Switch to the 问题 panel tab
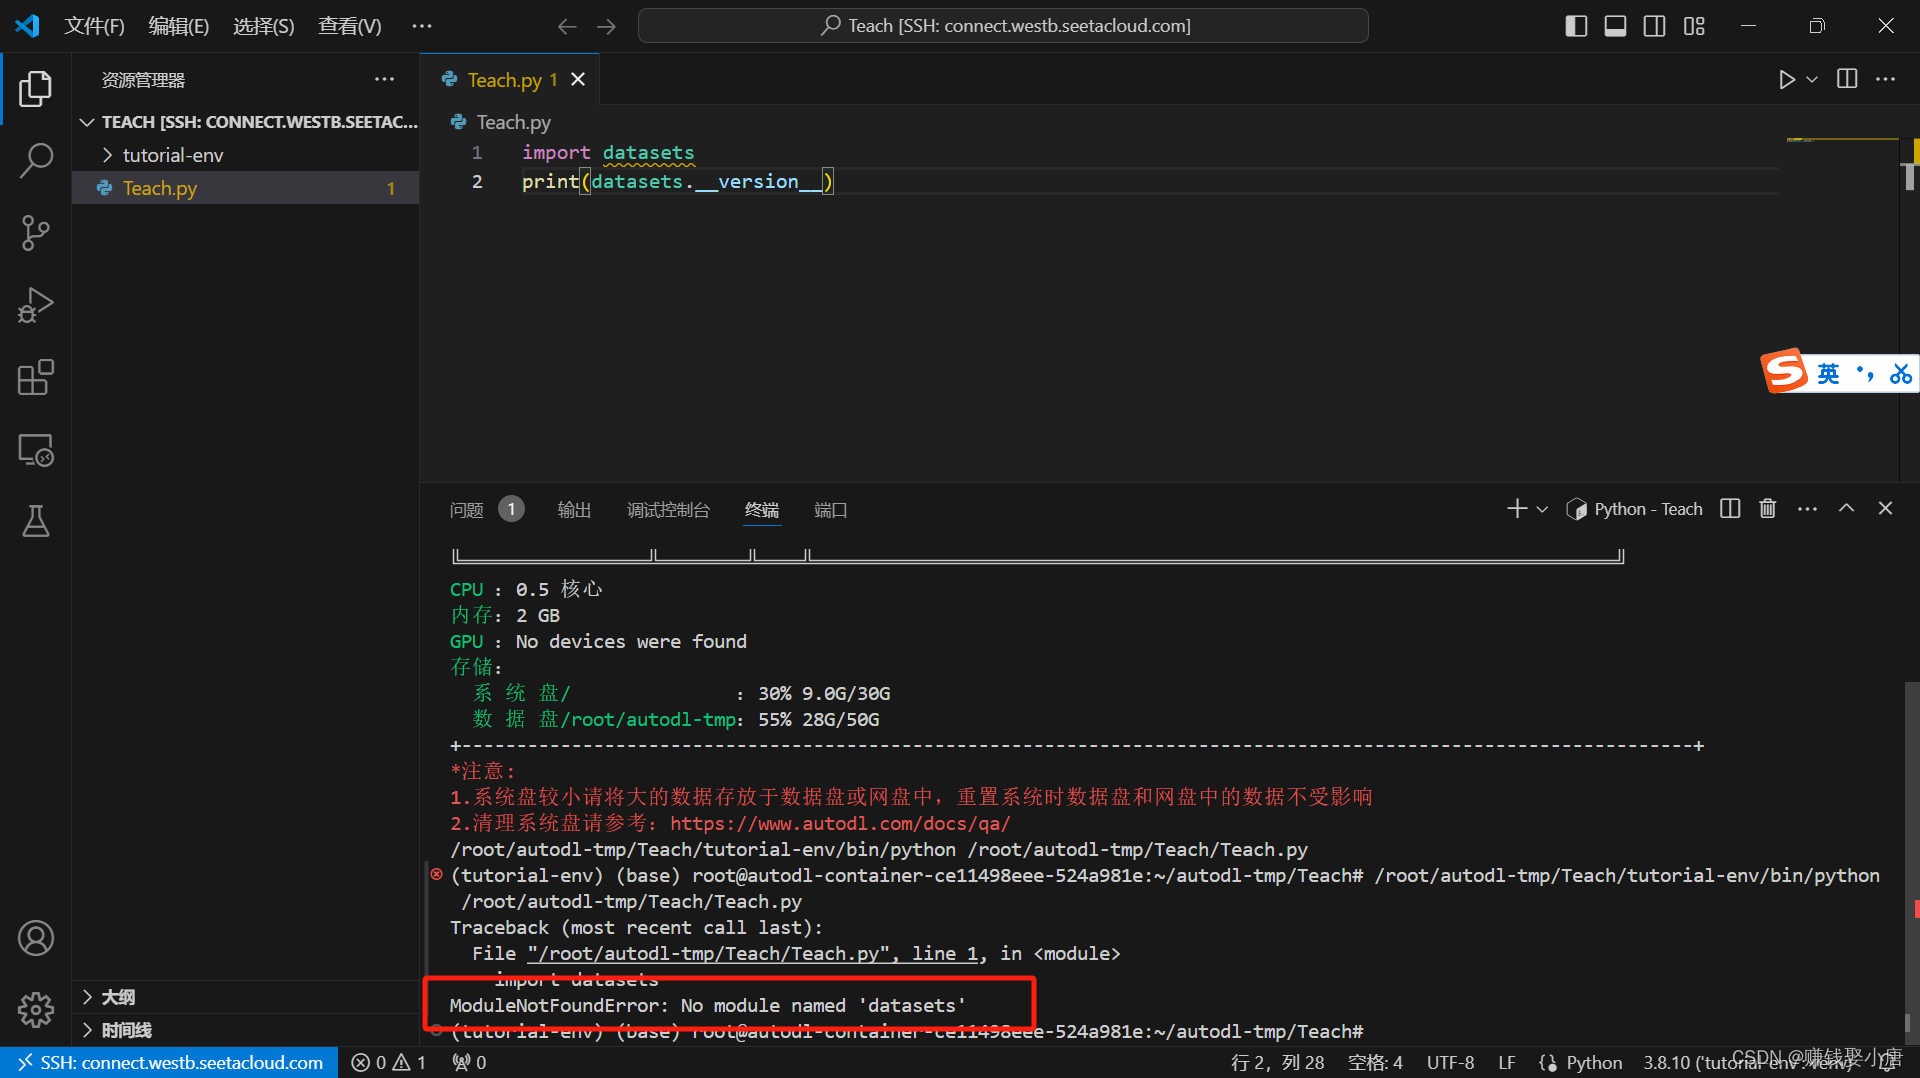Image resolution: width=1920 pixels, height=1078 pixels. tap(466, 510)
